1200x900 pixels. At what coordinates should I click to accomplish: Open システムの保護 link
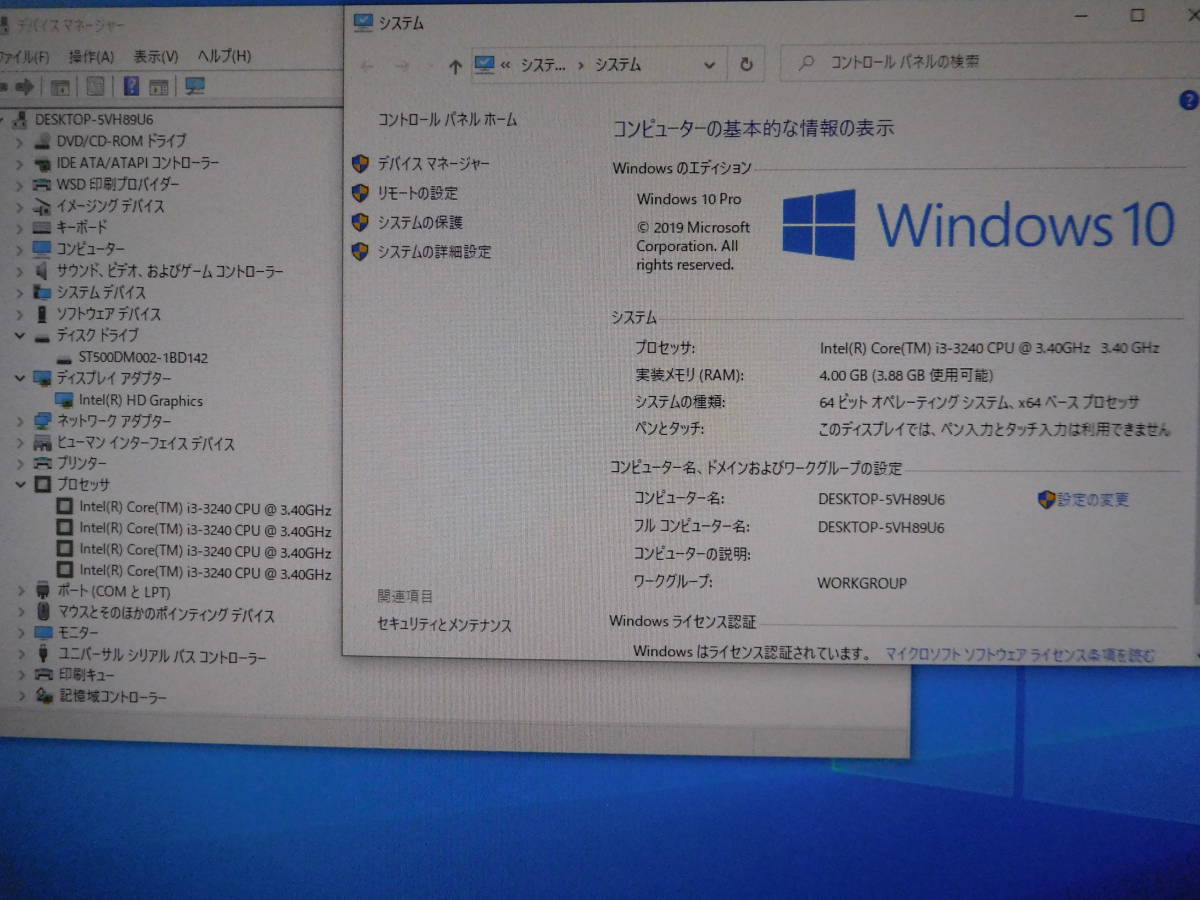420,222
